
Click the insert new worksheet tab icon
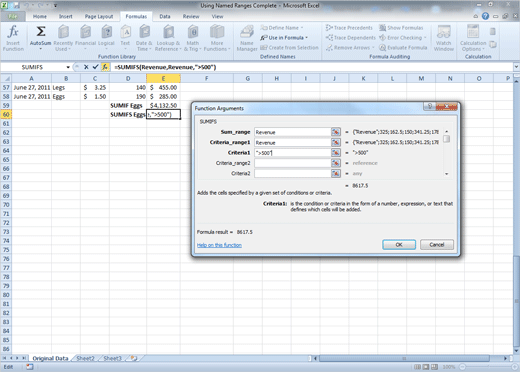coord(134,358)
